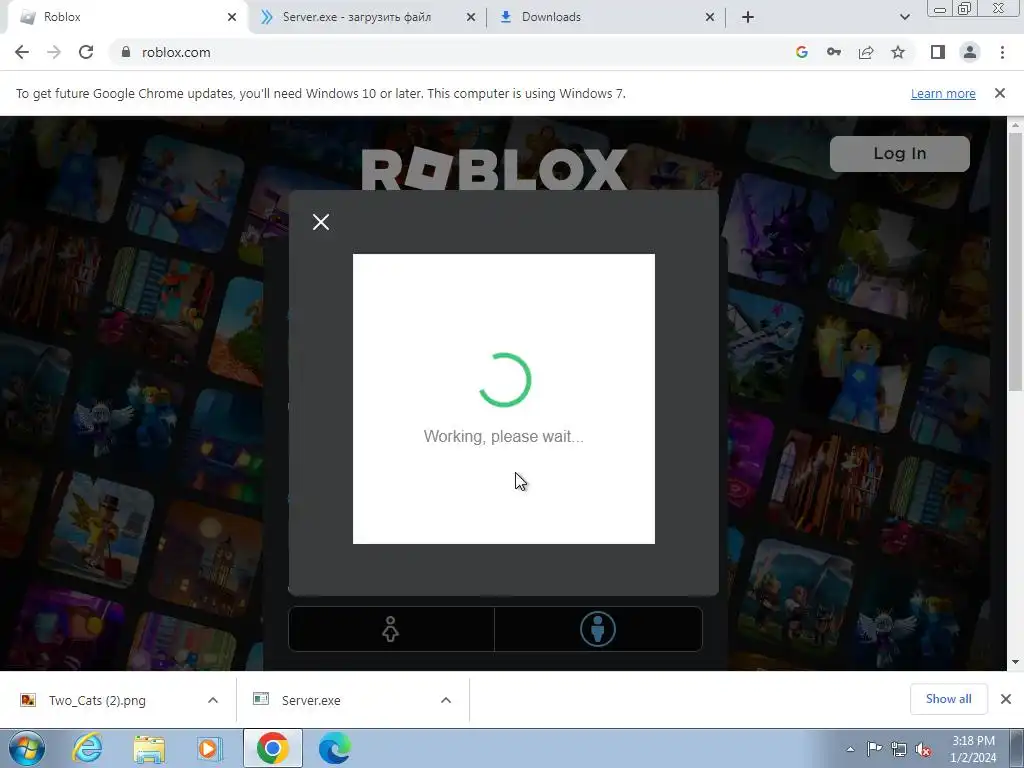Close the Server.exe tab
Screen dimensions: 1024x768
click(471, 17)
